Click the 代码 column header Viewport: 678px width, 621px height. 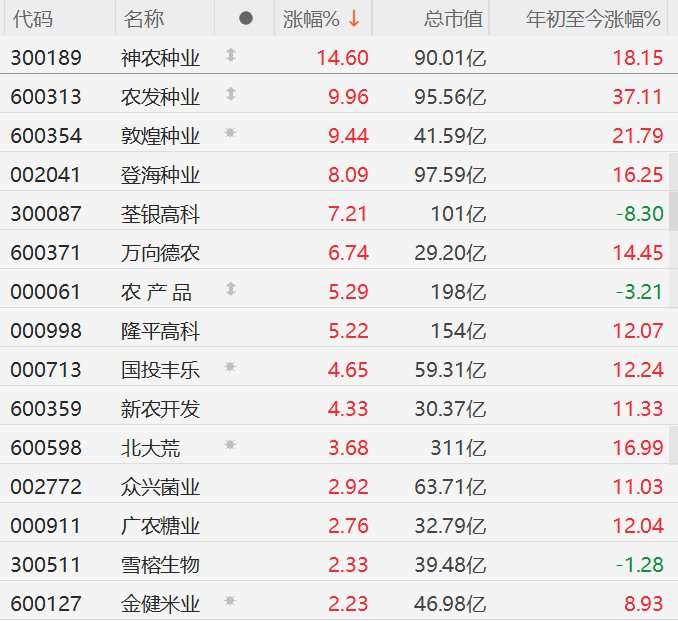pyautogui.click(x=33, y=19)
